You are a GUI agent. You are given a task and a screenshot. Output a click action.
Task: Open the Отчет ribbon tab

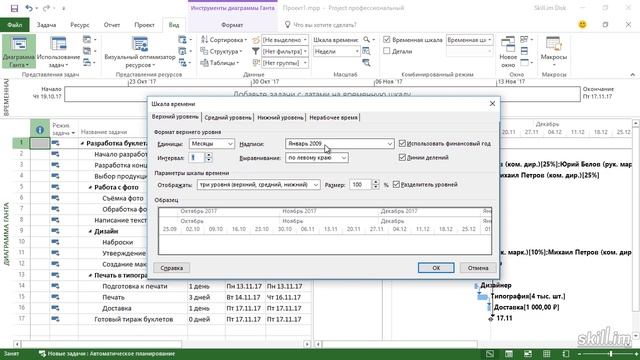[112, 25]
